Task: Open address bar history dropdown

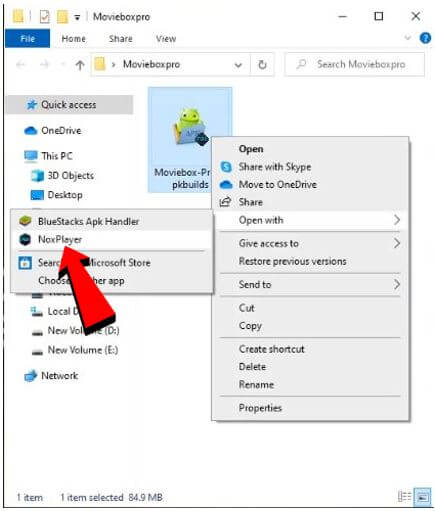Action: (238, 65)
